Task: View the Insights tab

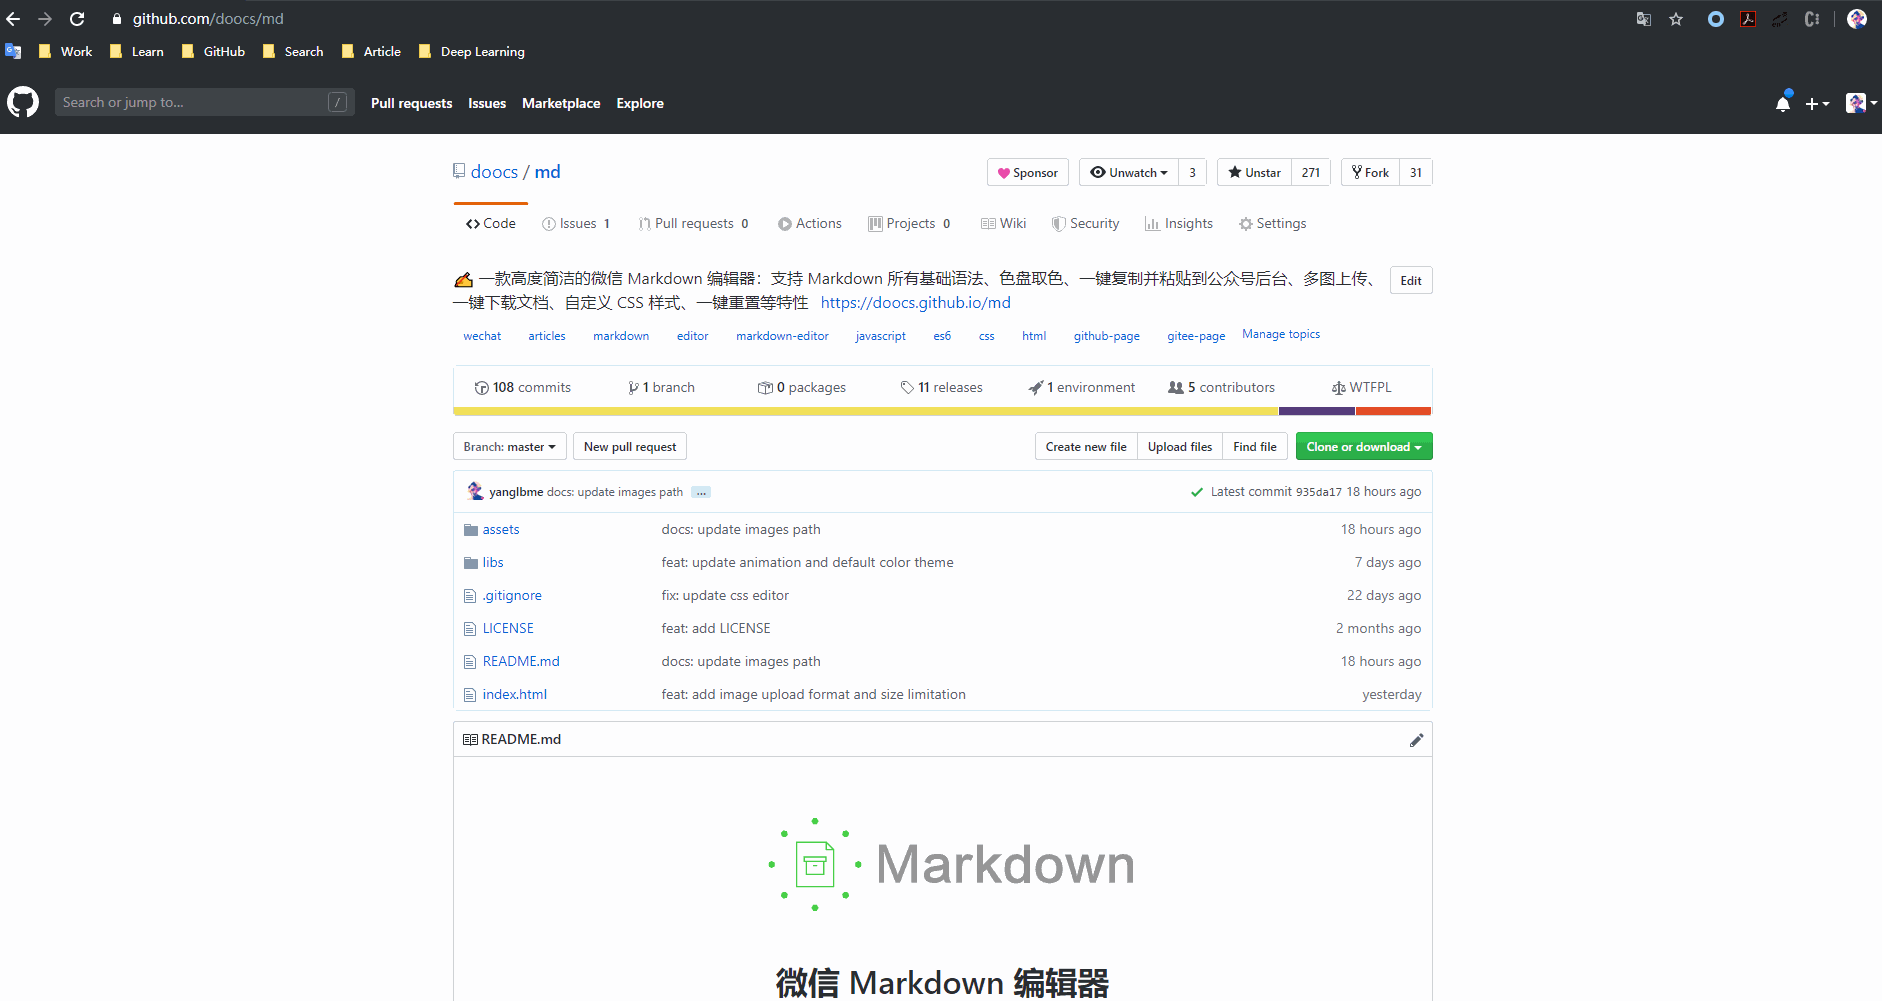Action: coord(1179,224)
